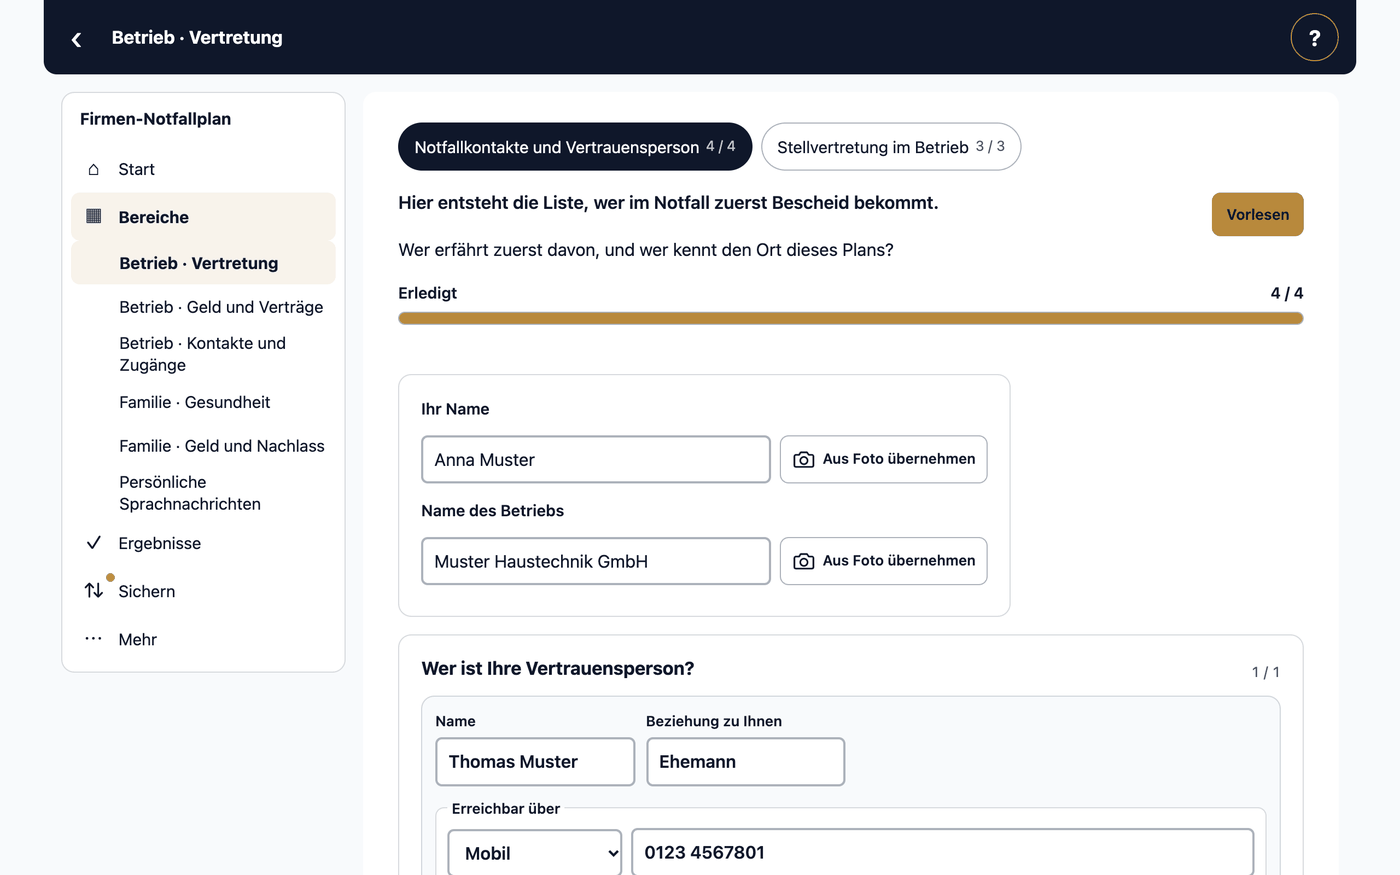1400x875 pixels.
Task: Open Familie · Gesundheit section
Action: click(x=195, y=402)
